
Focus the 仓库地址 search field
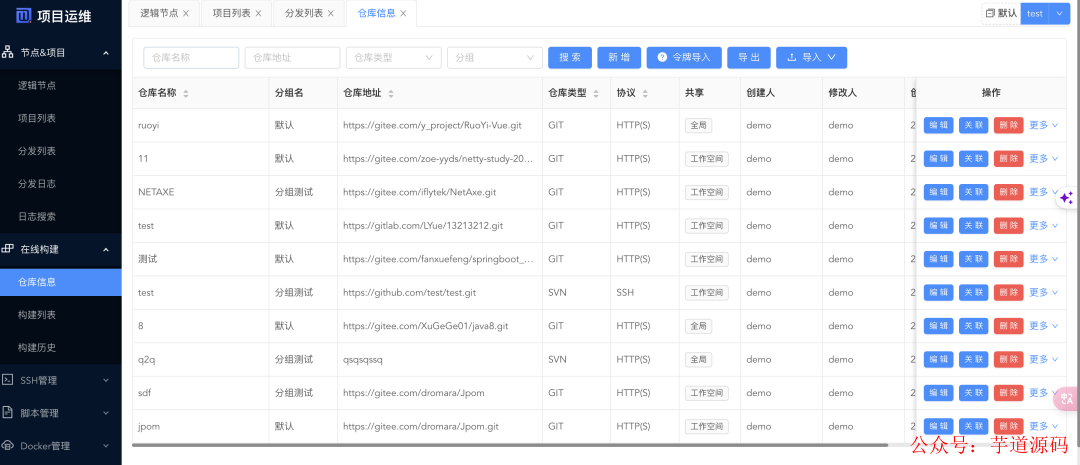click(293, 58)
